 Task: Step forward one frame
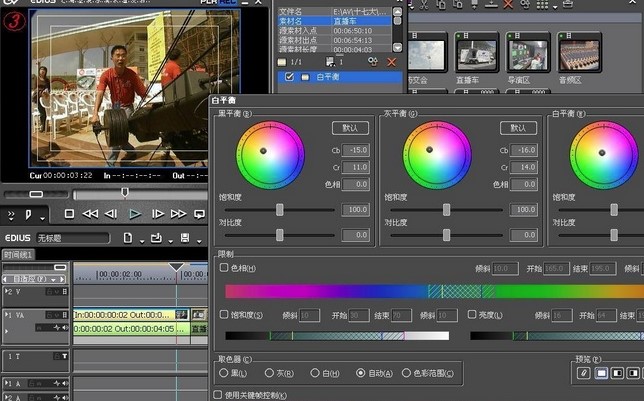point(158,214)
